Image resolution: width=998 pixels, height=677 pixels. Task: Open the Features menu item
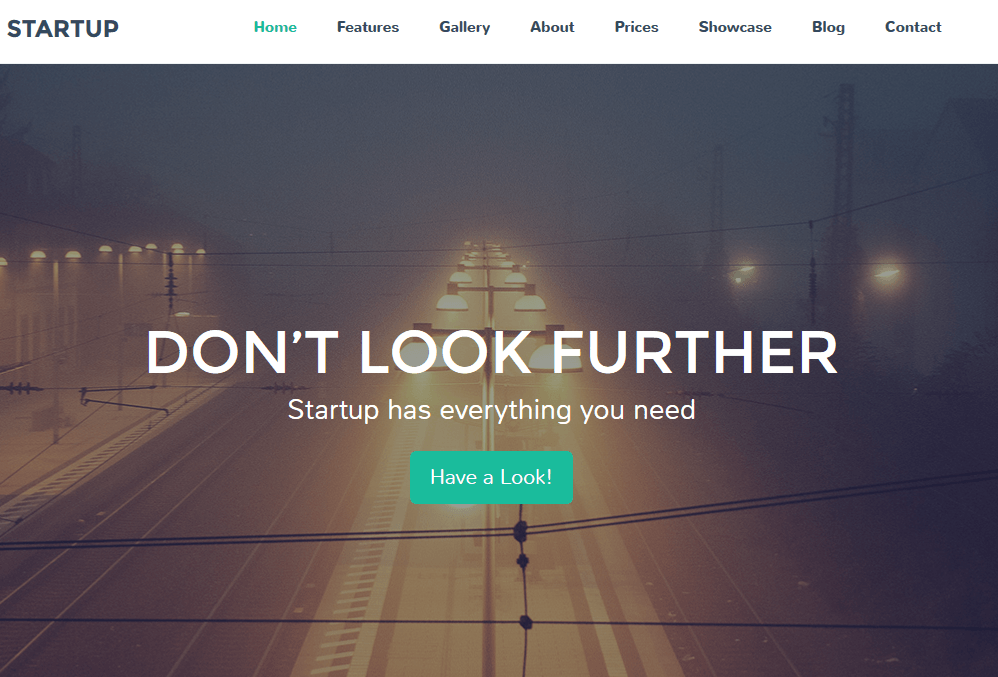pos(368,27)
